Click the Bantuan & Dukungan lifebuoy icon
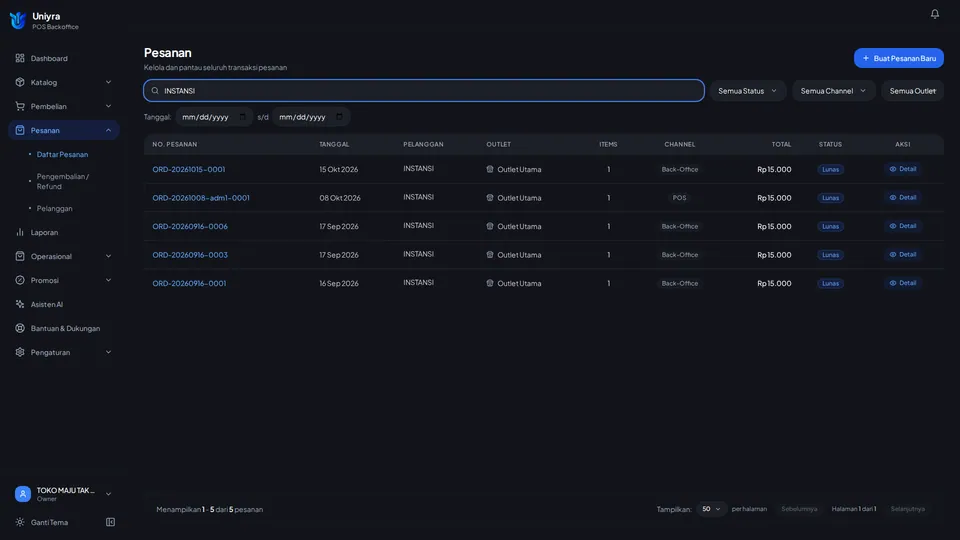Screen dimensions: 960x540 point(20,328)
